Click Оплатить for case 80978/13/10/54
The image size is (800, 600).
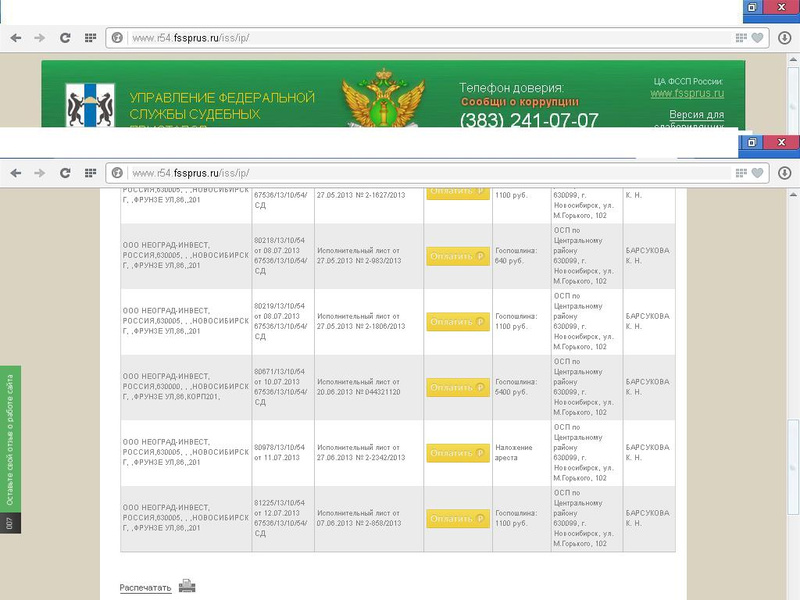click(458, 453)
